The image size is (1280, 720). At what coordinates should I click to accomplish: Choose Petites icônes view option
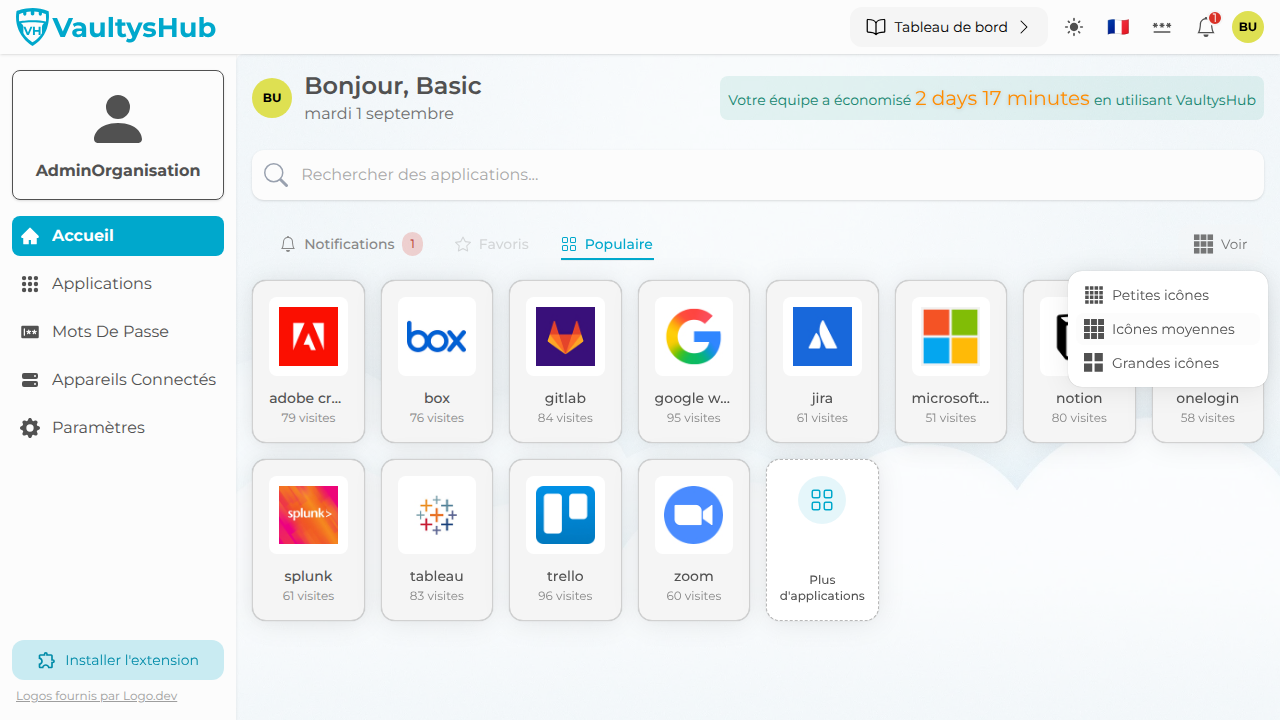1168,295
